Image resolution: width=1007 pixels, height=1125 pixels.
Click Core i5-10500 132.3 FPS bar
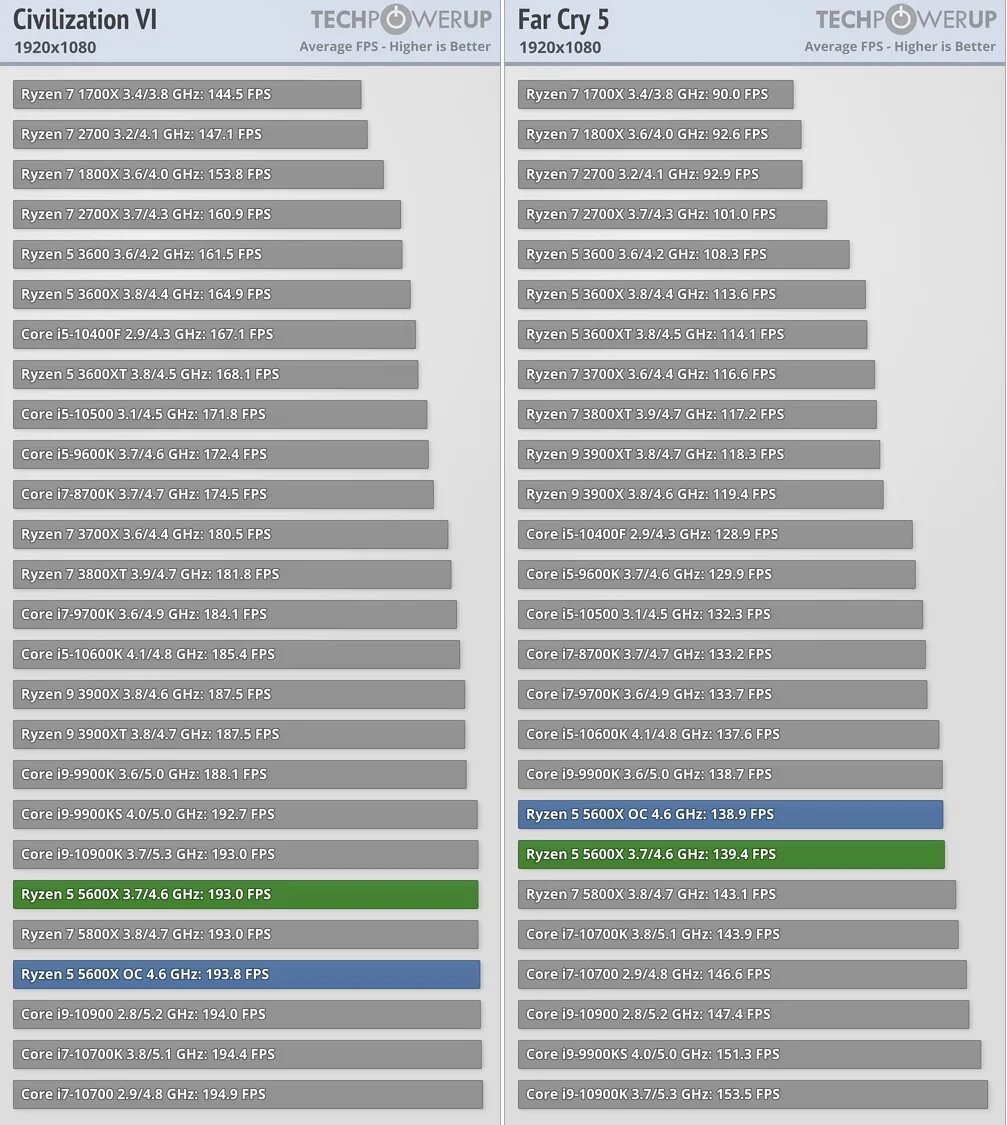coord(720,614)
